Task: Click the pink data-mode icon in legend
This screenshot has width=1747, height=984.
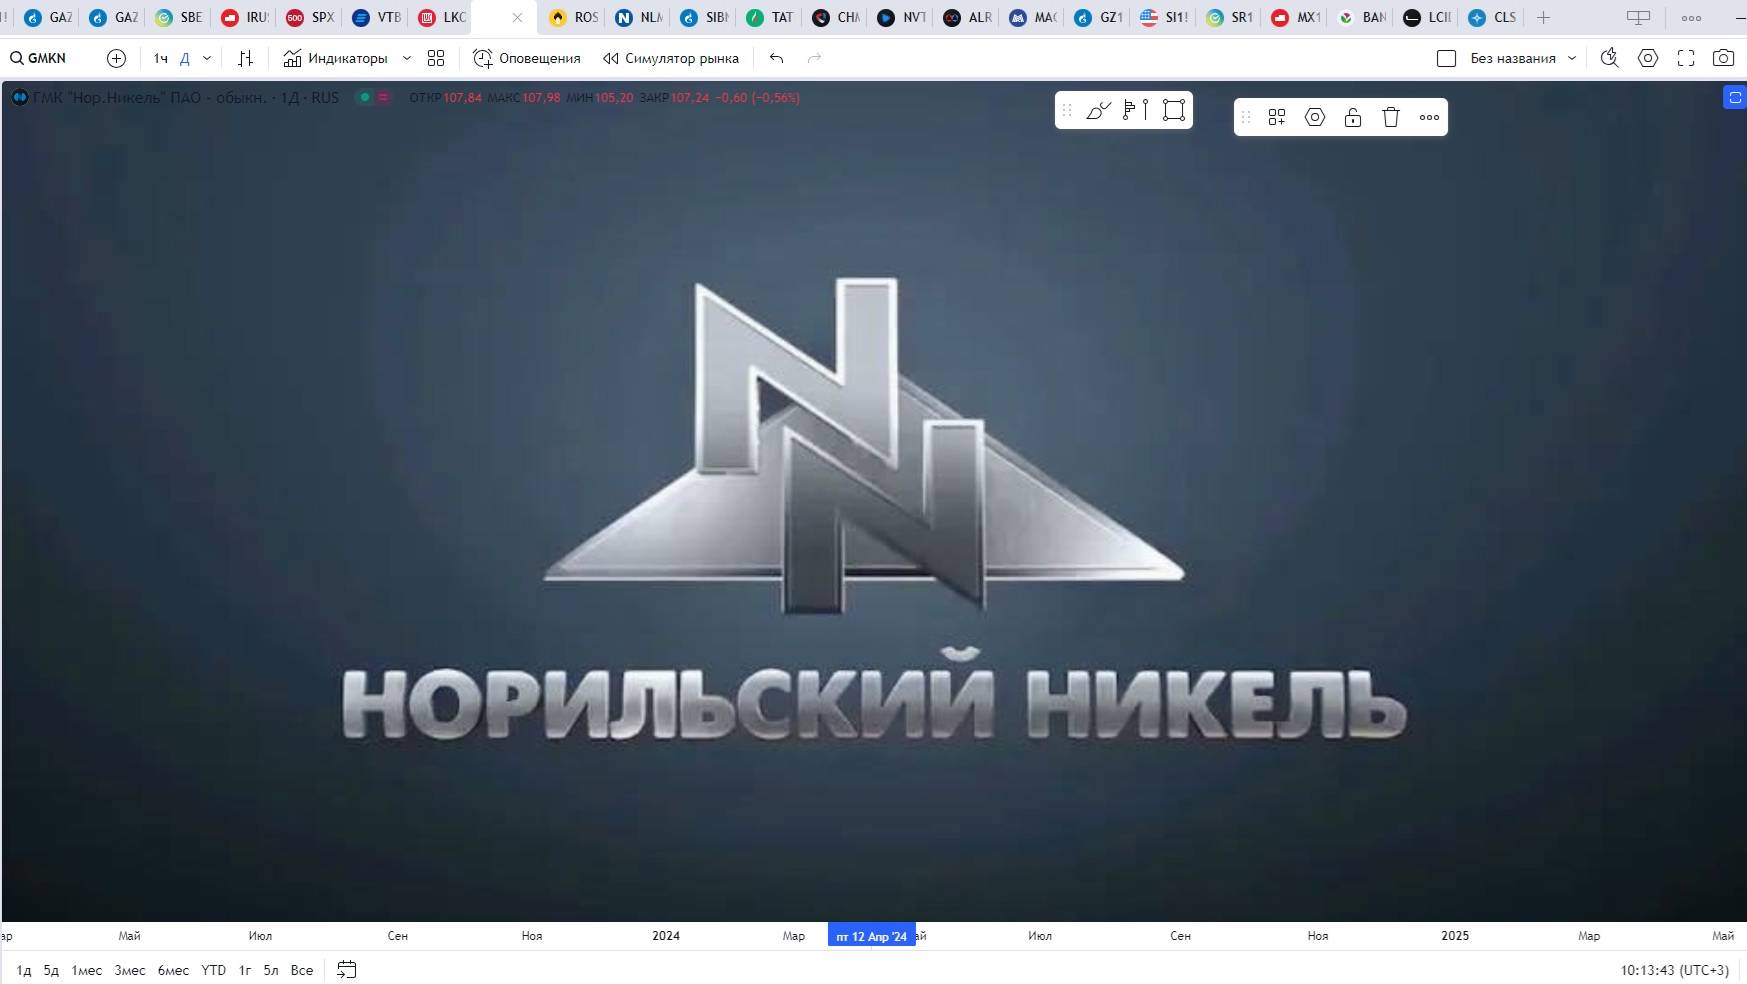Action: point(383,97)
